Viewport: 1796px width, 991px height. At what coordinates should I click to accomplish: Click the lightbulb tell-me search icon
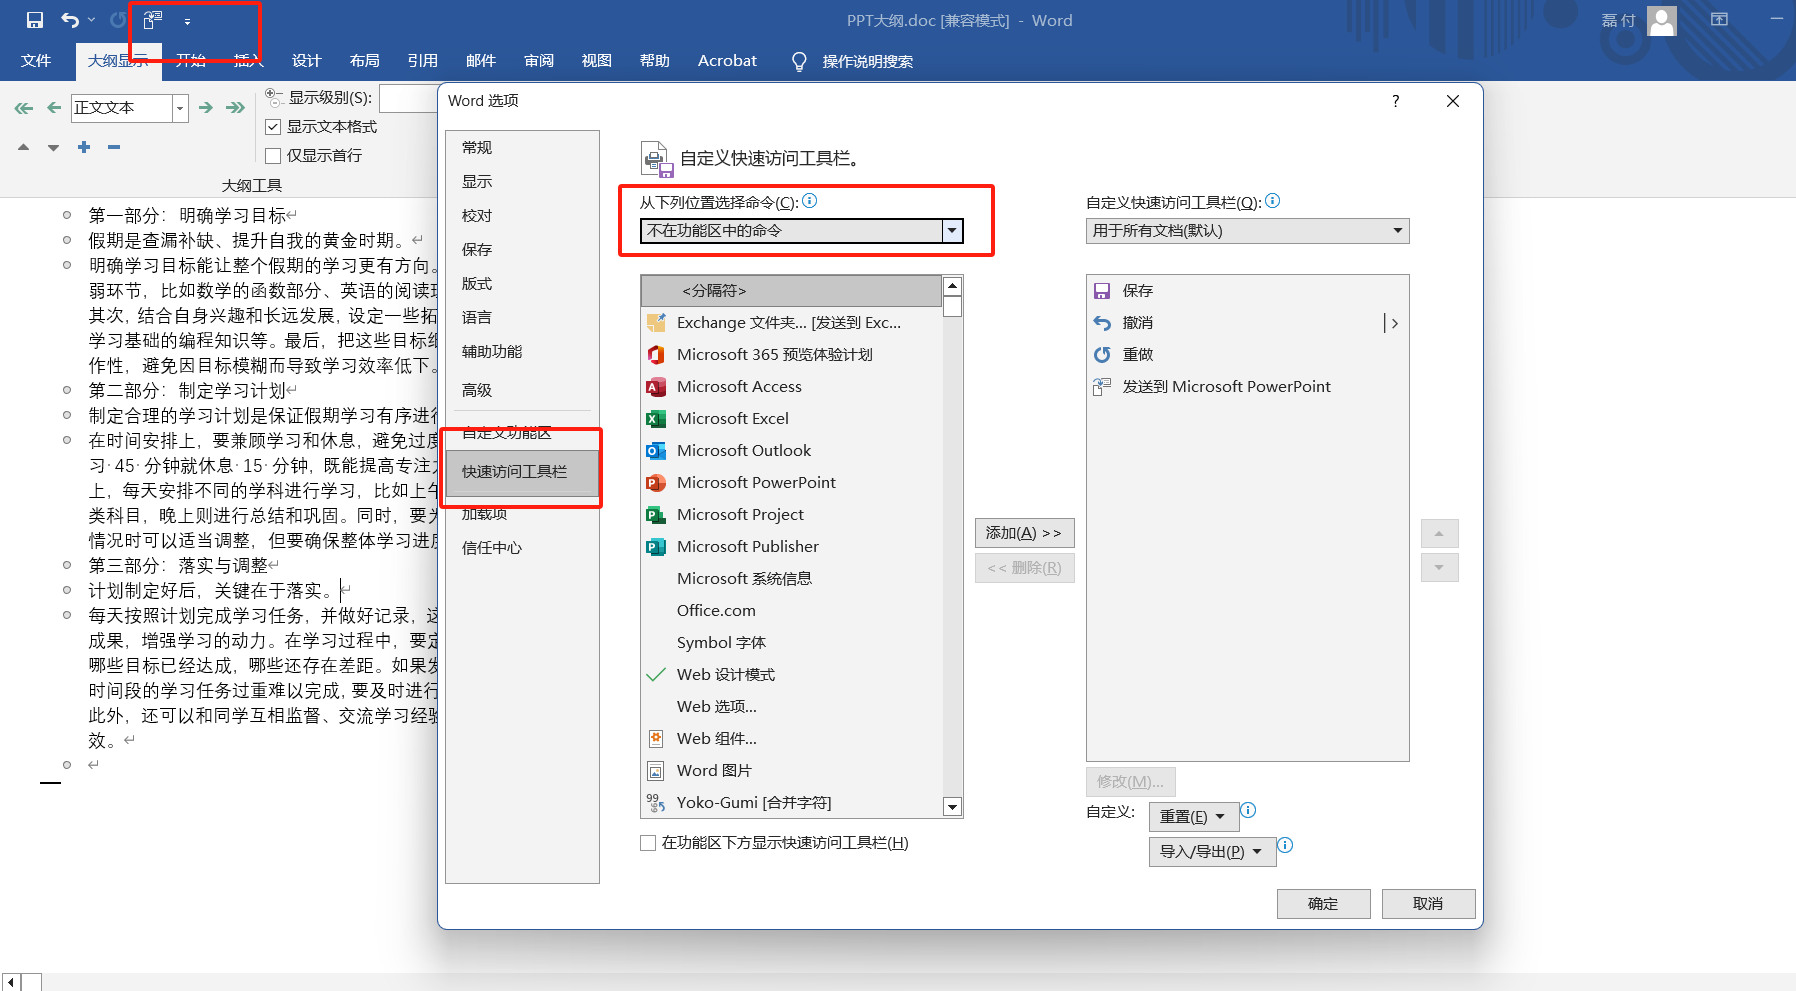799,61
